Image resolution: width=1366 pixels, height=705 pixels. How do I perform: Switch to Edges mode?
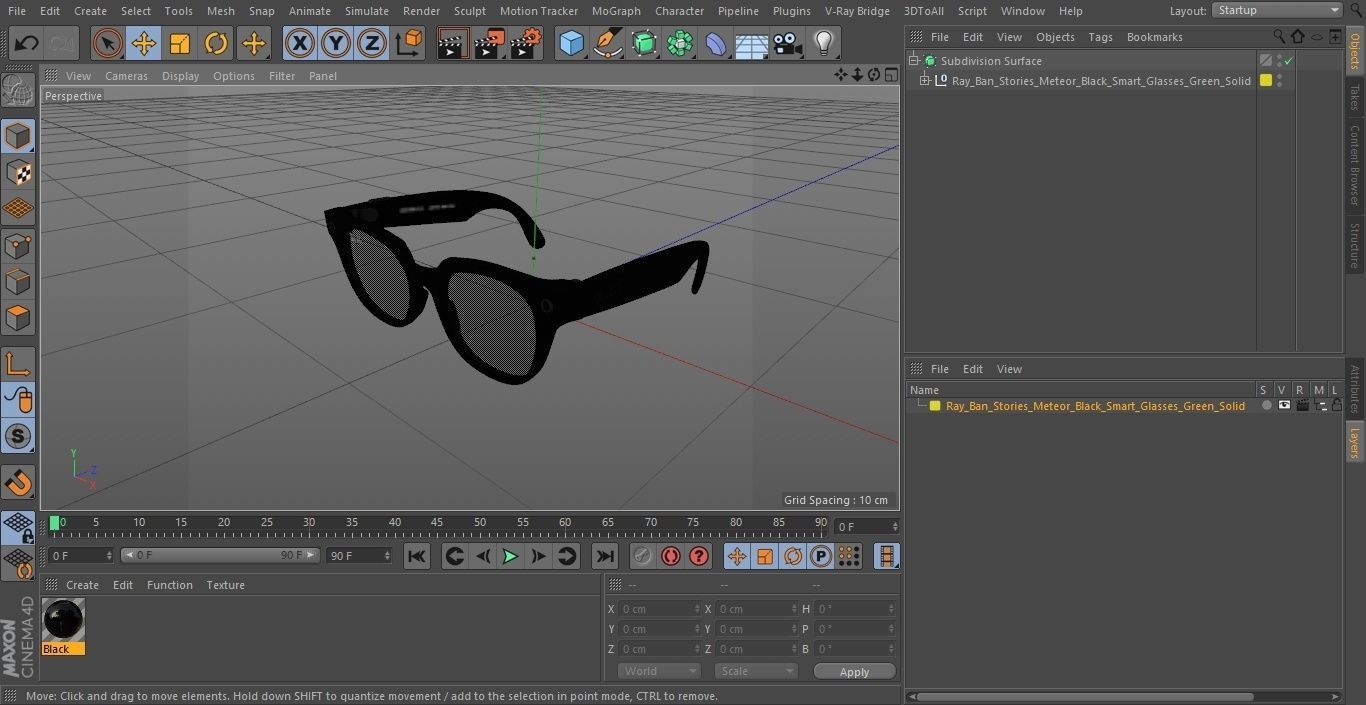18,281
